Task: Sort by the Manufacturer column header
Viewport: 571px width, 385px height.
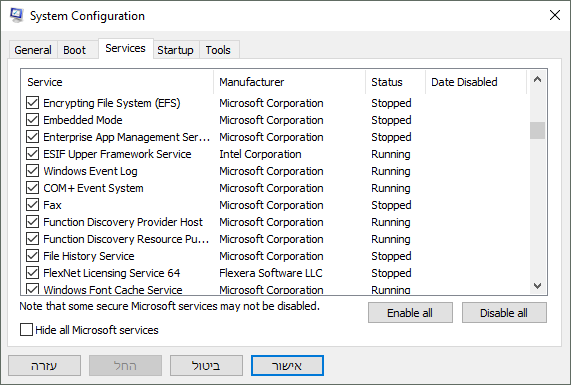Action: click(x=290, y=82)
